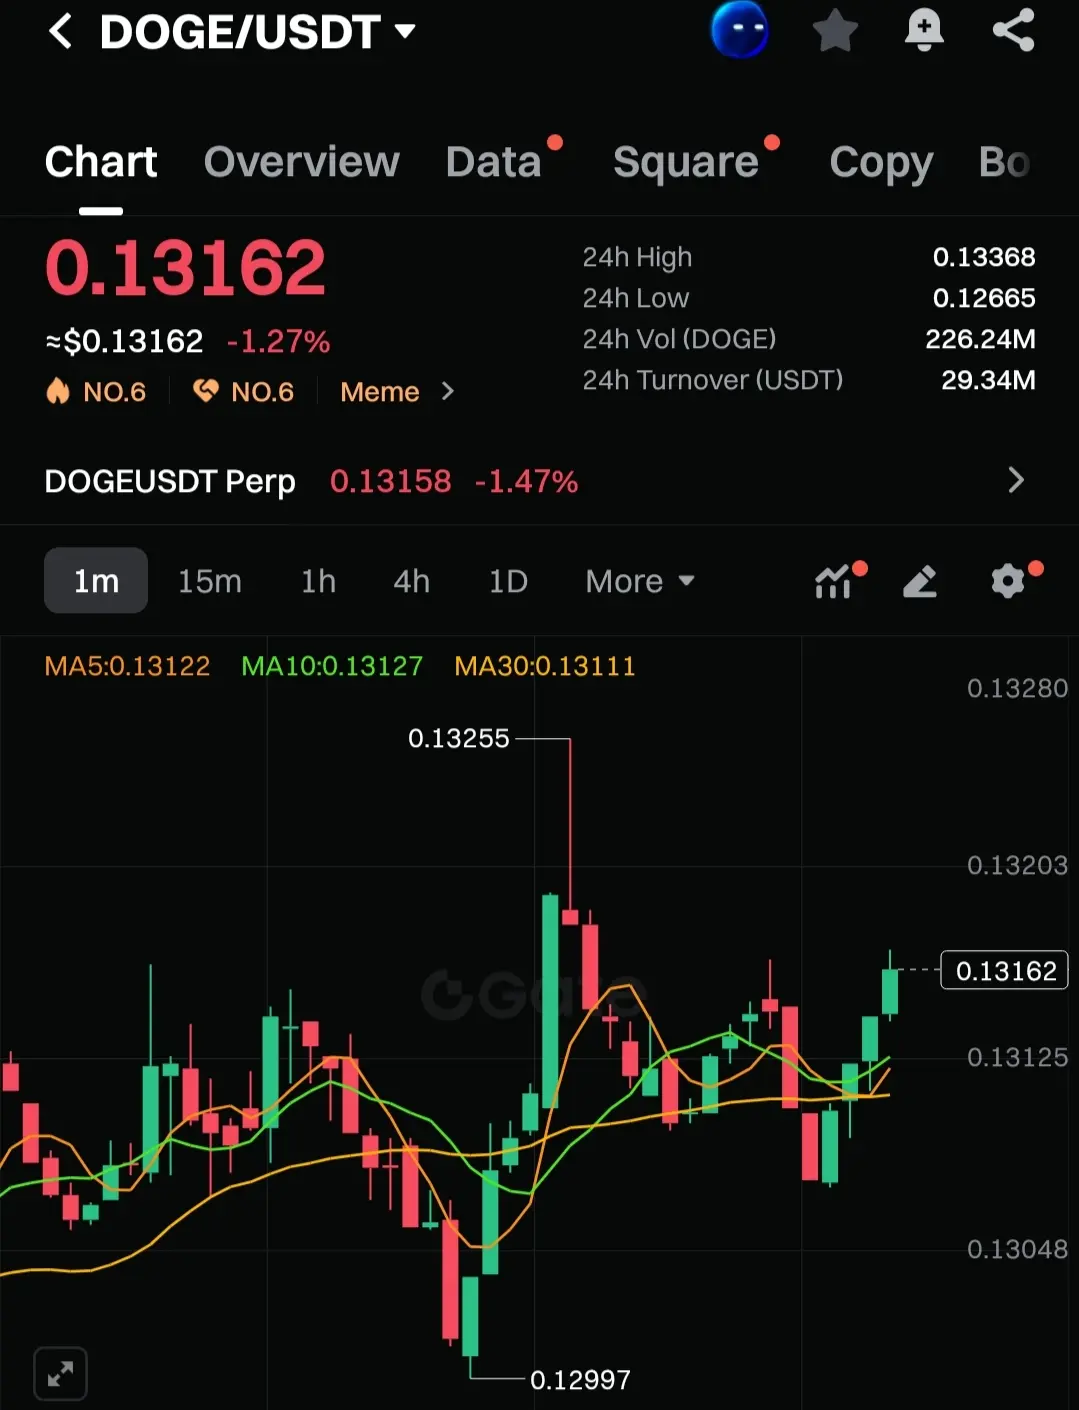
Task: Expand the DOGEUSDT Perp row chevron
Action: pos(1016,481)
